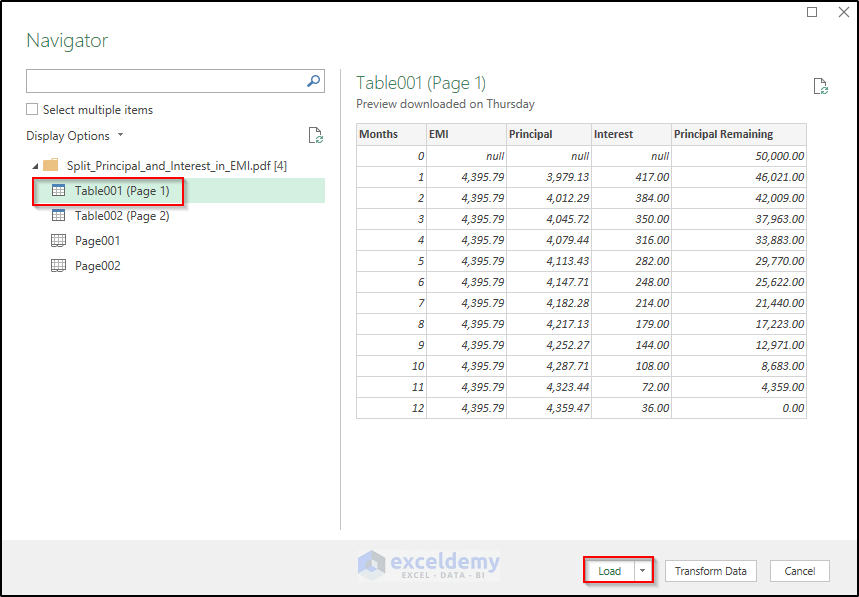Click the page icon beside Page001
Viewport: 859px width, 597px height.
pyautogui.click(x=58, y=240)
